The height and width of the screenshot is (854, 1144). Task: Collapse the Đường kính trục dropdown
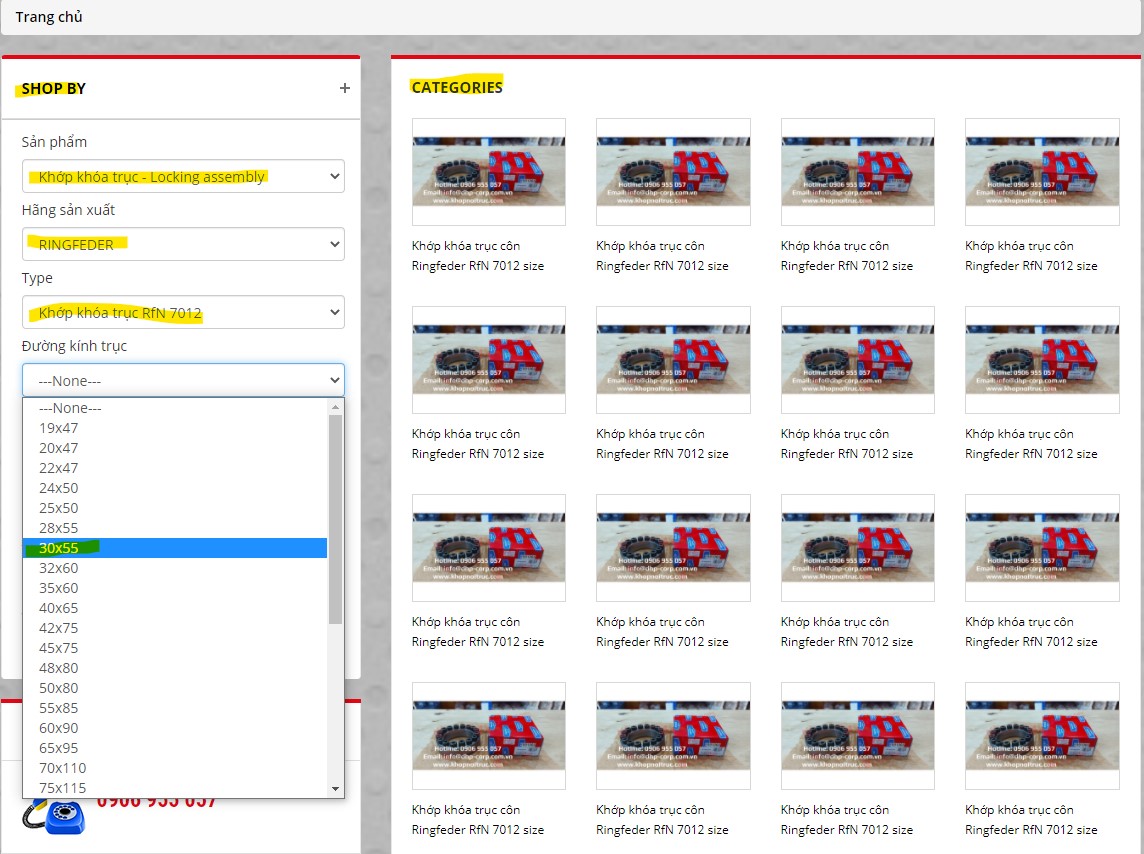pyautogui.click(x=183, y=380)
